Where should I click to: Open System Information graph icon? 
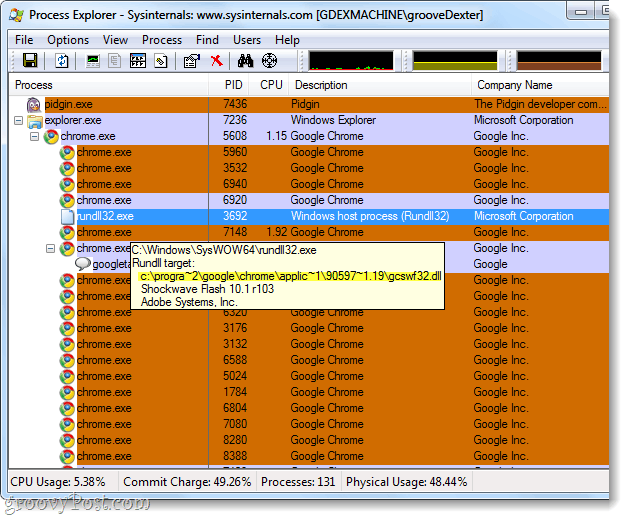click(93, 61)
